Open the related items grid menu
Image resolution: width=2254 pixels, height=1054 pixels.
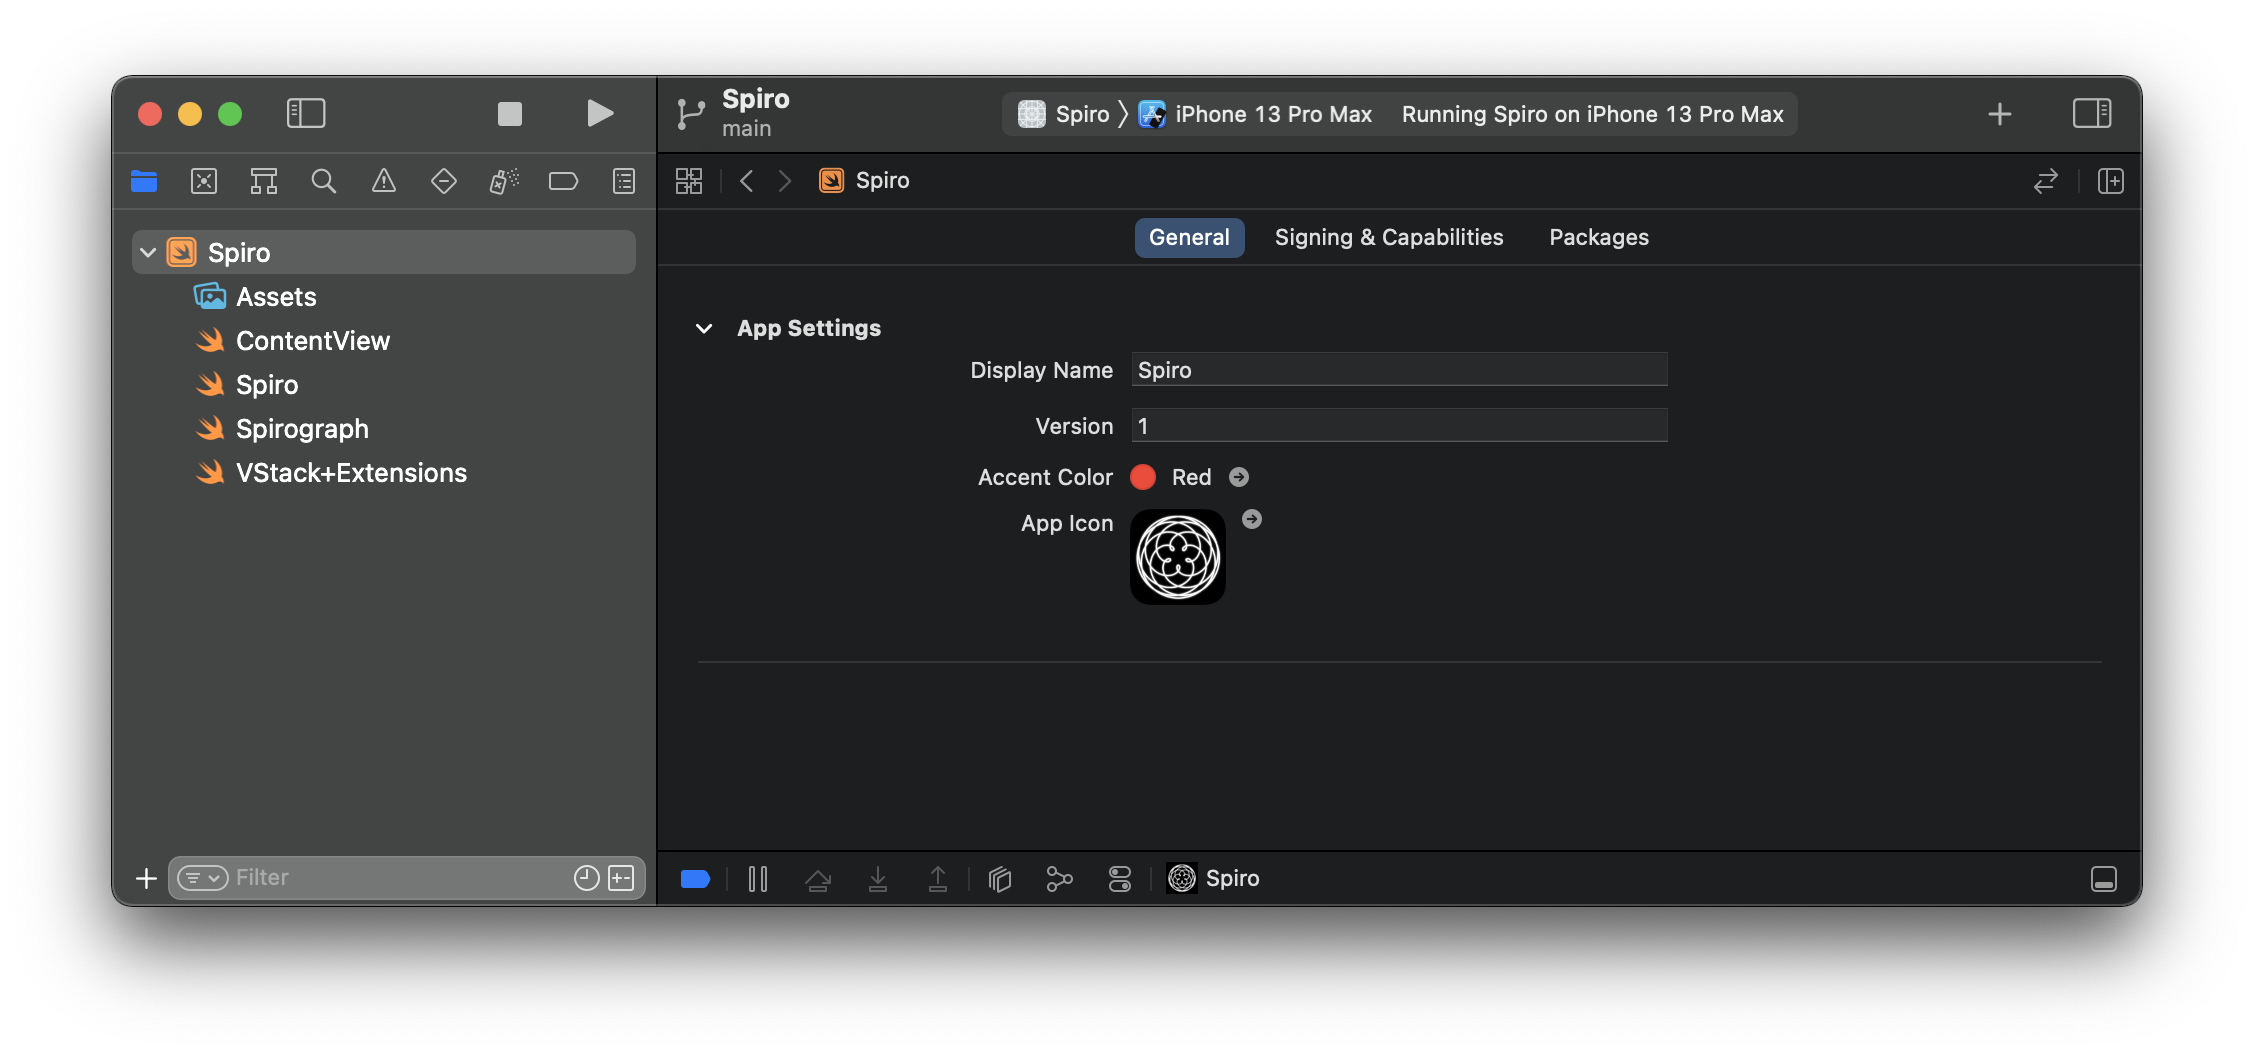pyautogui.click(x=689, y=181)
